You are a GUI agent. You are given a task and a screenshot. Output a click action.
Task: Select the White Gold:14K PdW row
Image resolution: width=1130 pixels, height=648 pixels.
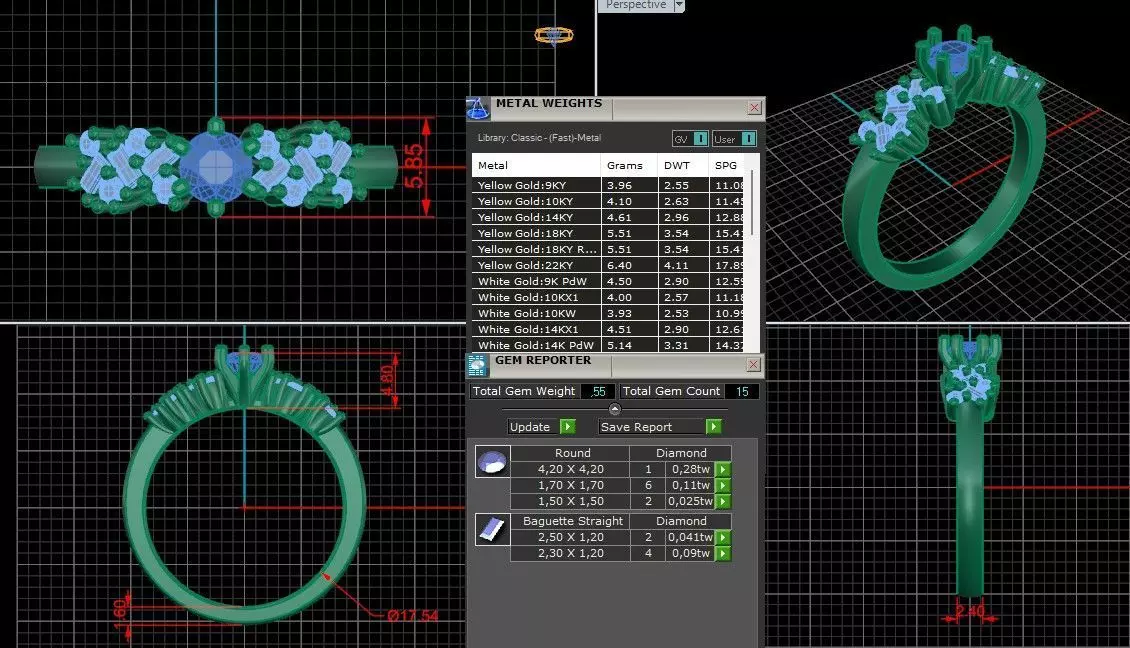(x=608, y=345)
